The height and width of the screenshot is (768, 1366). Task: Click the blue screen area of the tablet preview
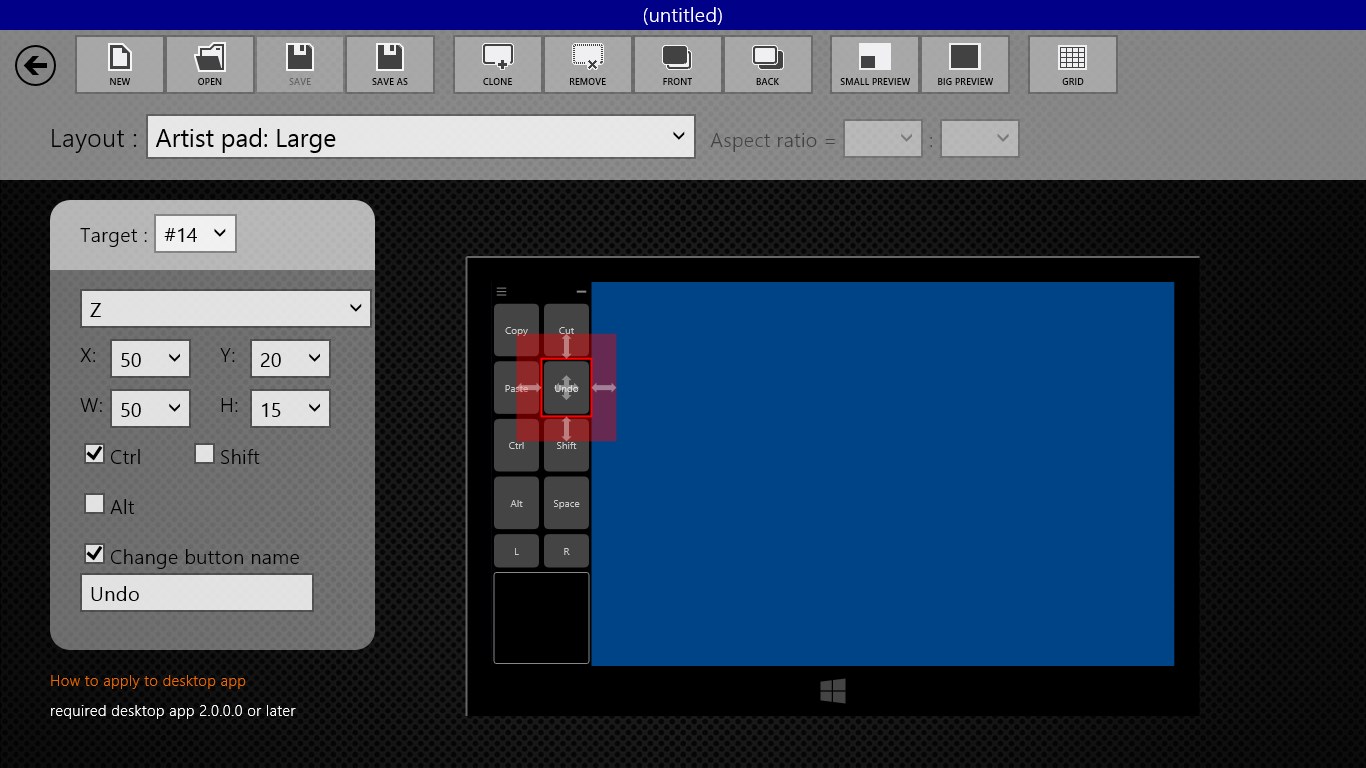883,474
